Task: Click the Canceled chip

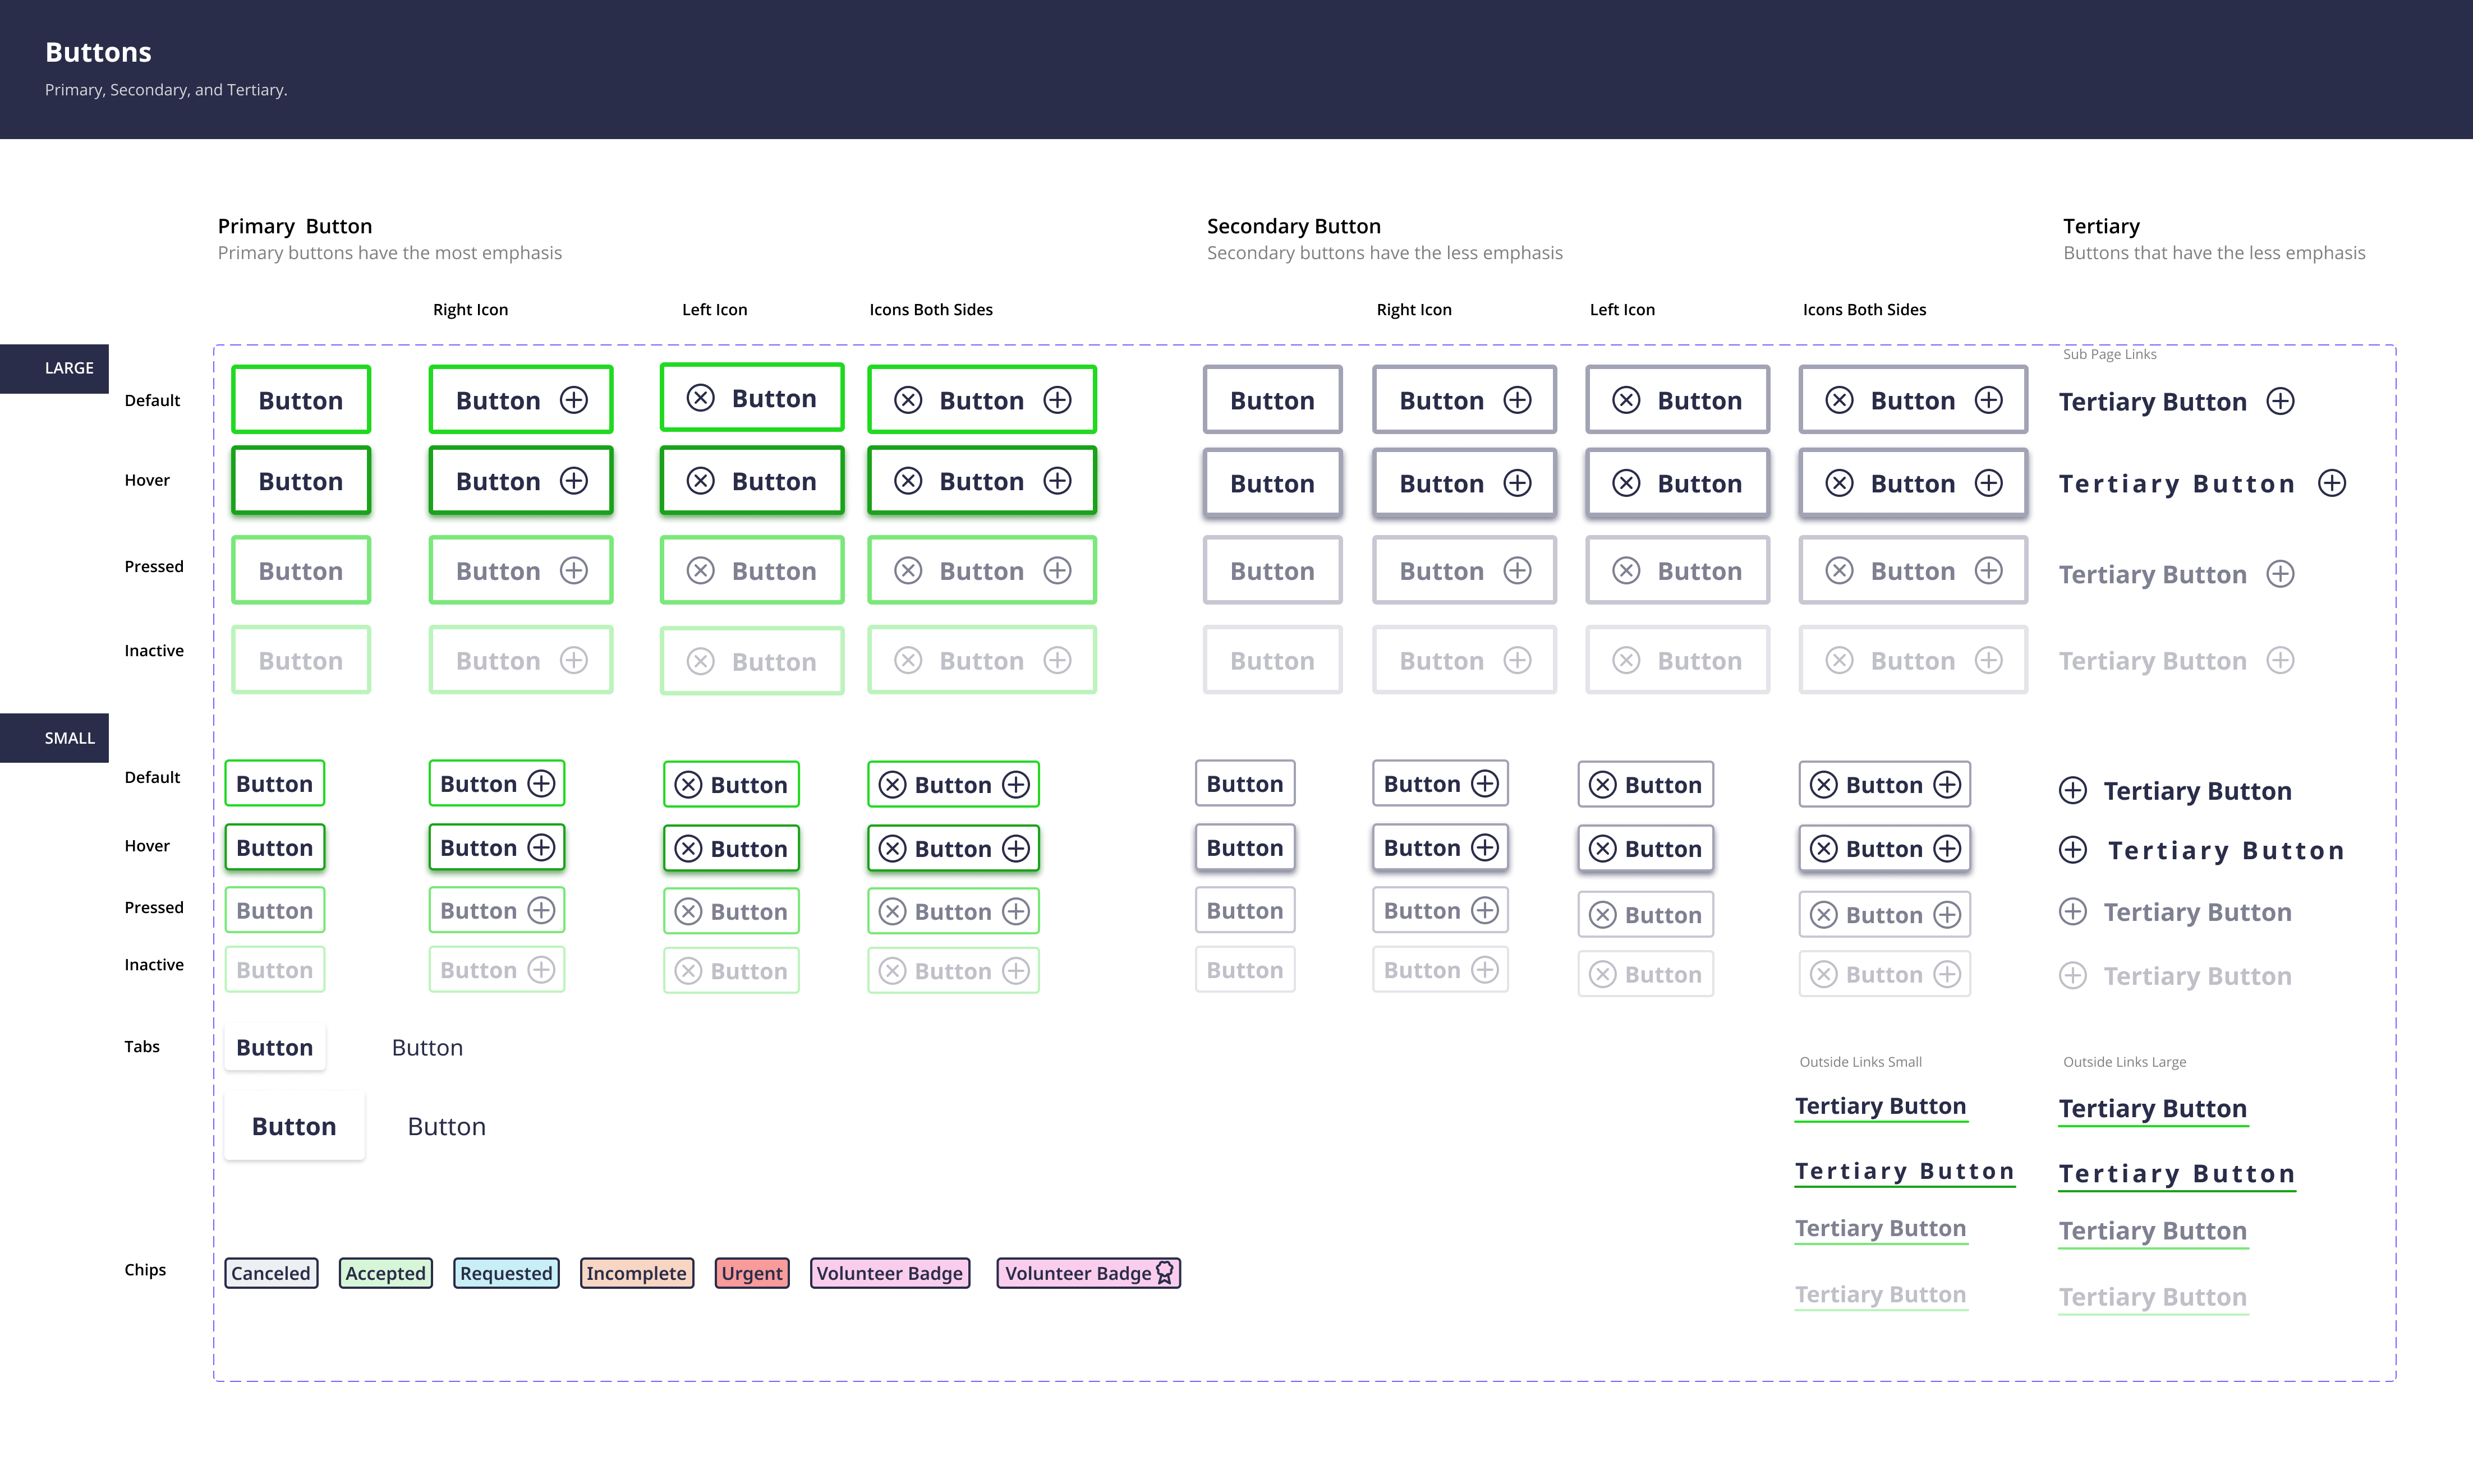Action: 271,1273
